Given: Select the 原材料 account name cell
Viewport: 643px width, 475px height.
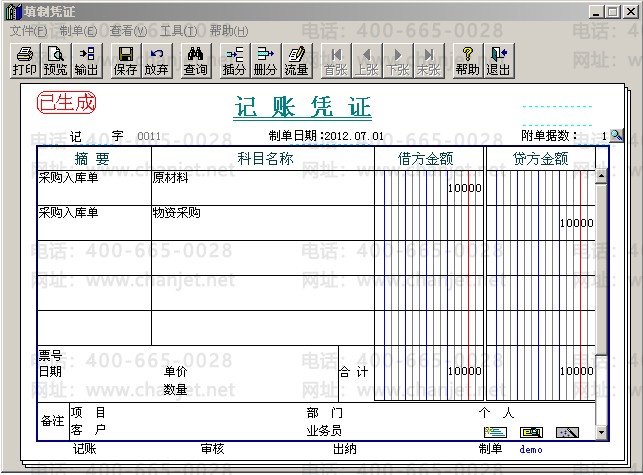Looking at the screenshot, I should tap(262, 188).
